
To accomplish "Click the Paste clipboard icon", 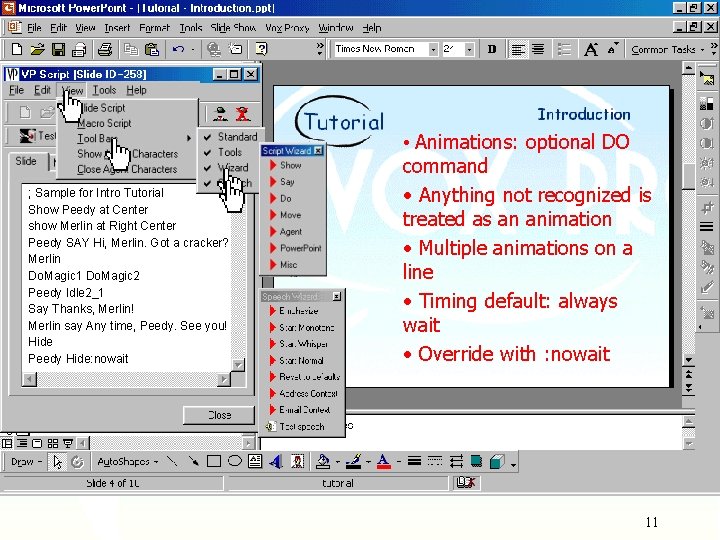I will pos(152,49).
